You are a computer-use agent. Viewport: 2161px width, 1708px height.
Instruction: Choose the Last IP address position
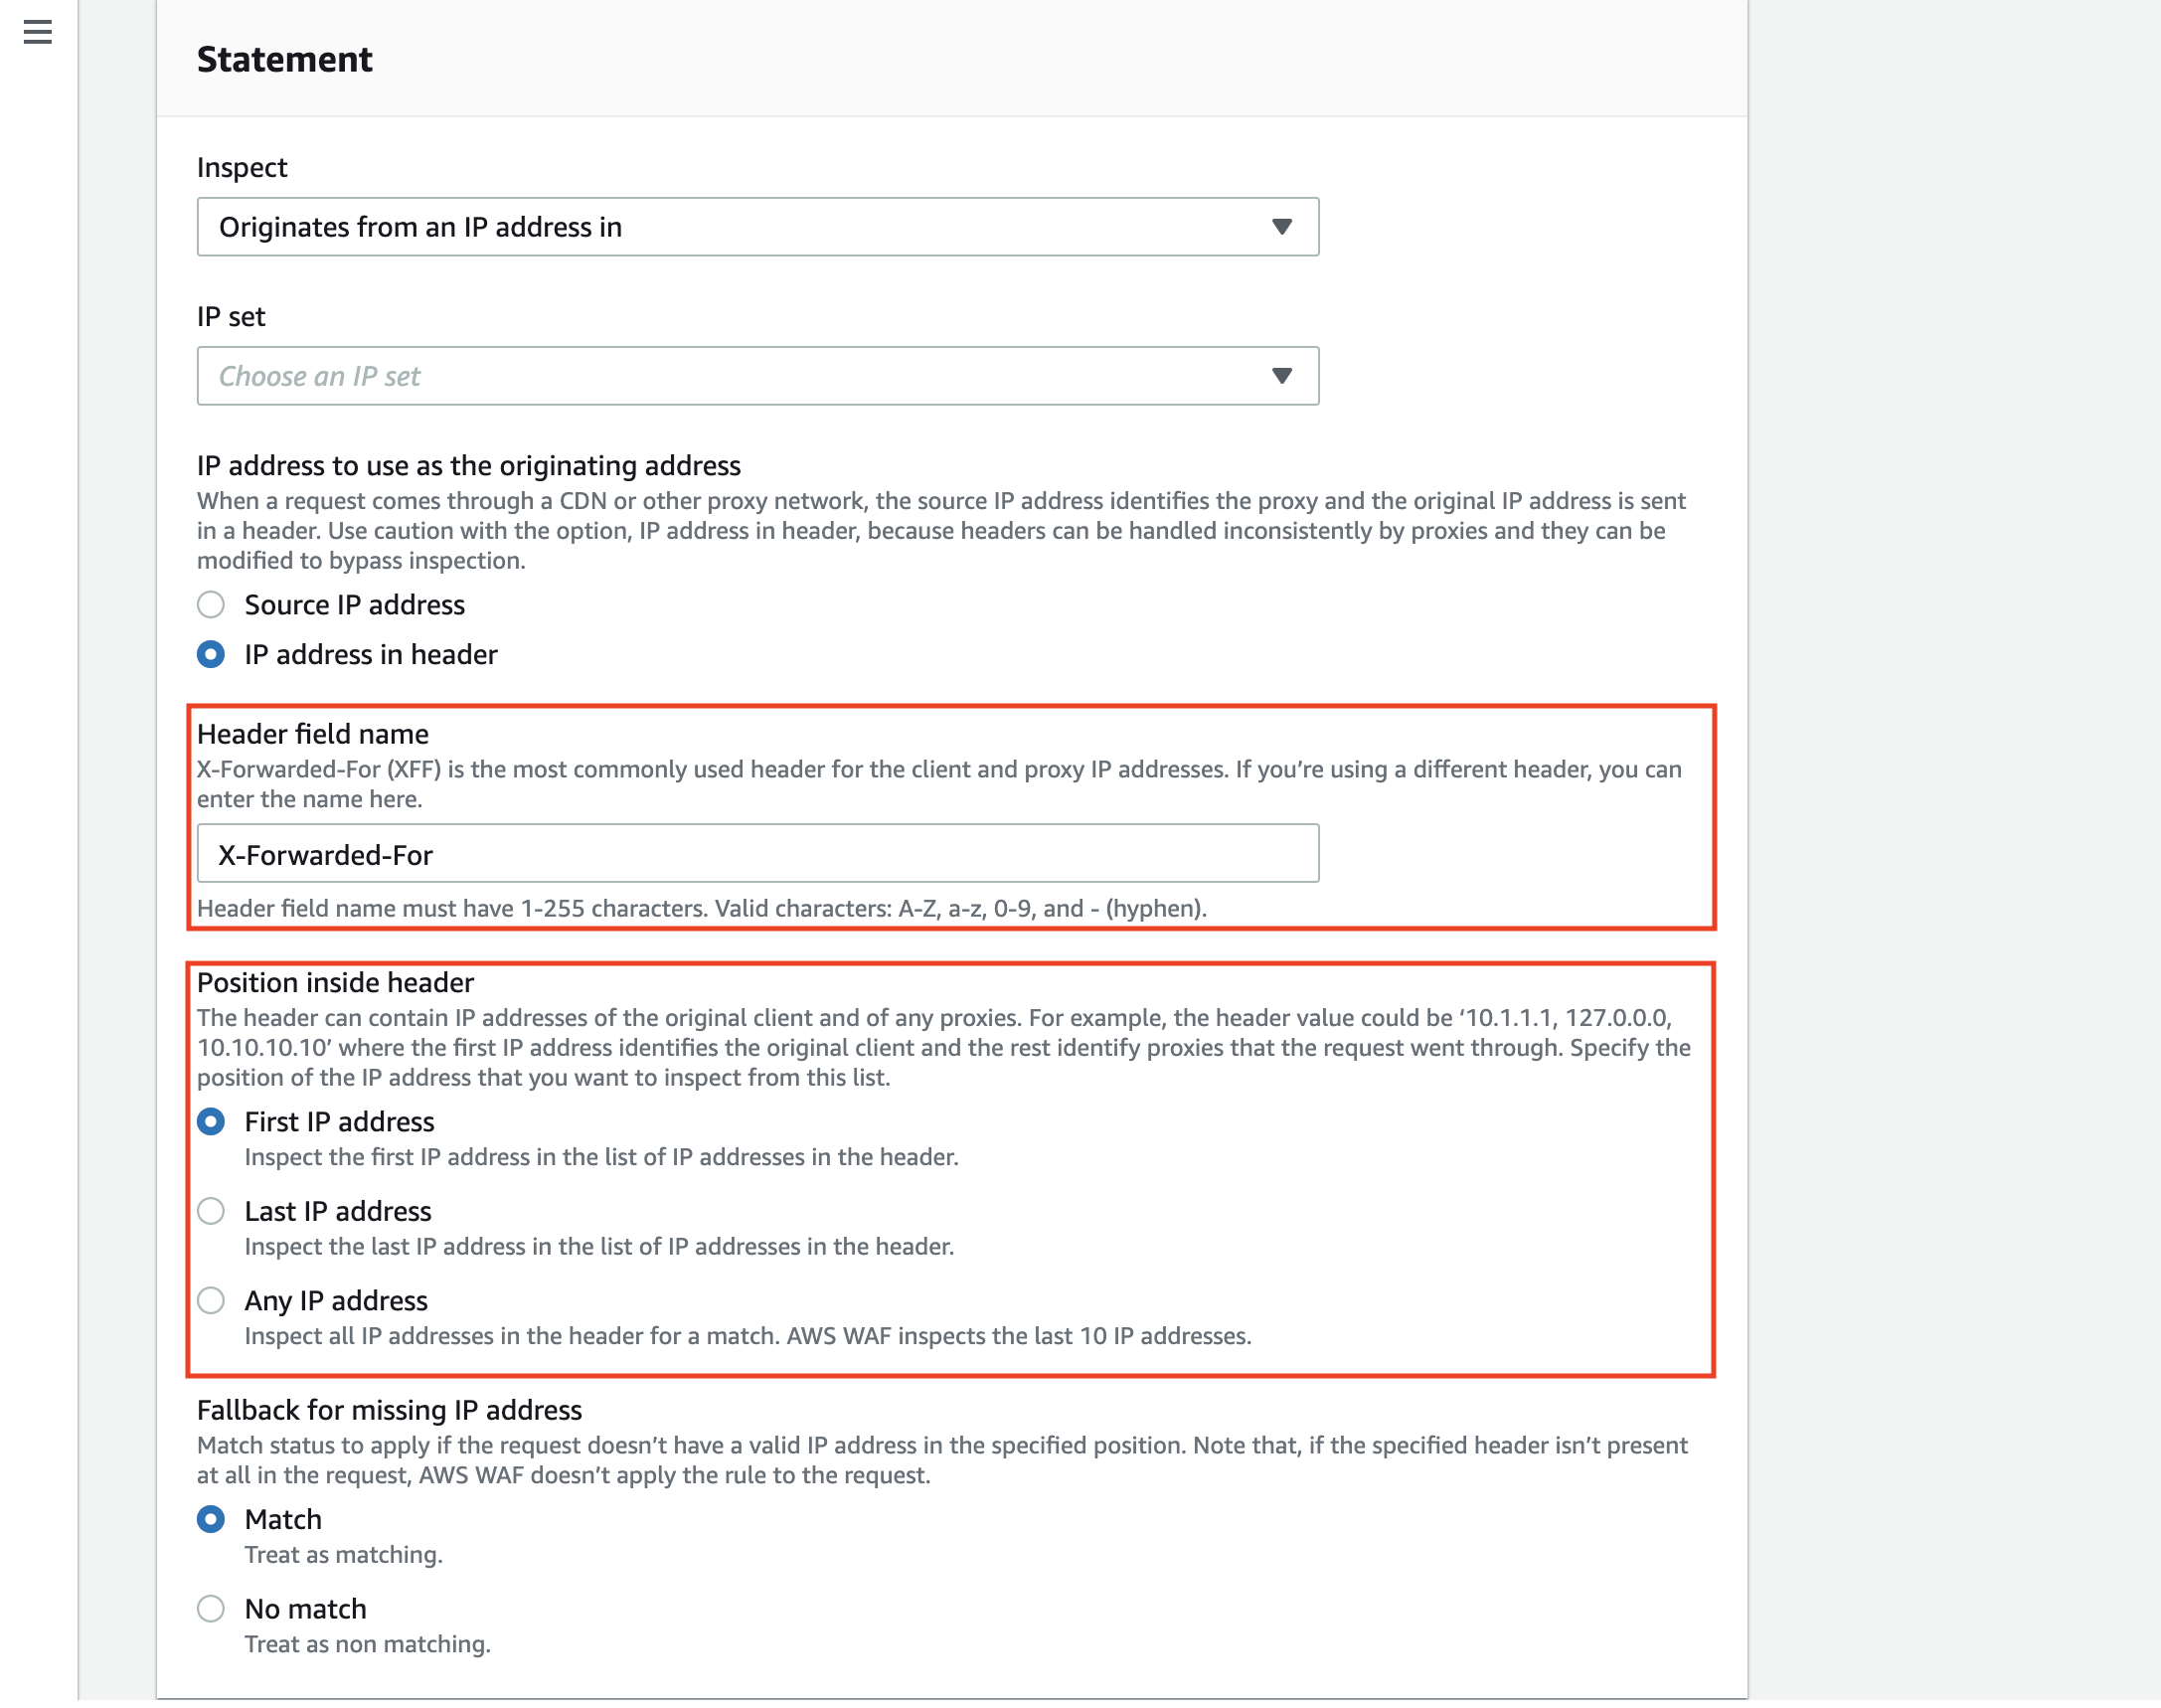[211, 1211]
